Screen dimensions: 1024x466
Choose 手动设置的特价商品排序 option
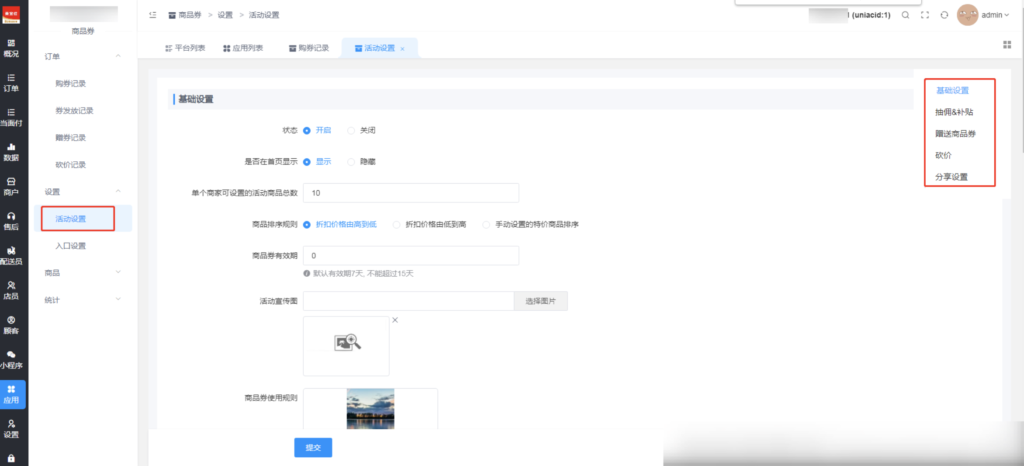[530, 224]
